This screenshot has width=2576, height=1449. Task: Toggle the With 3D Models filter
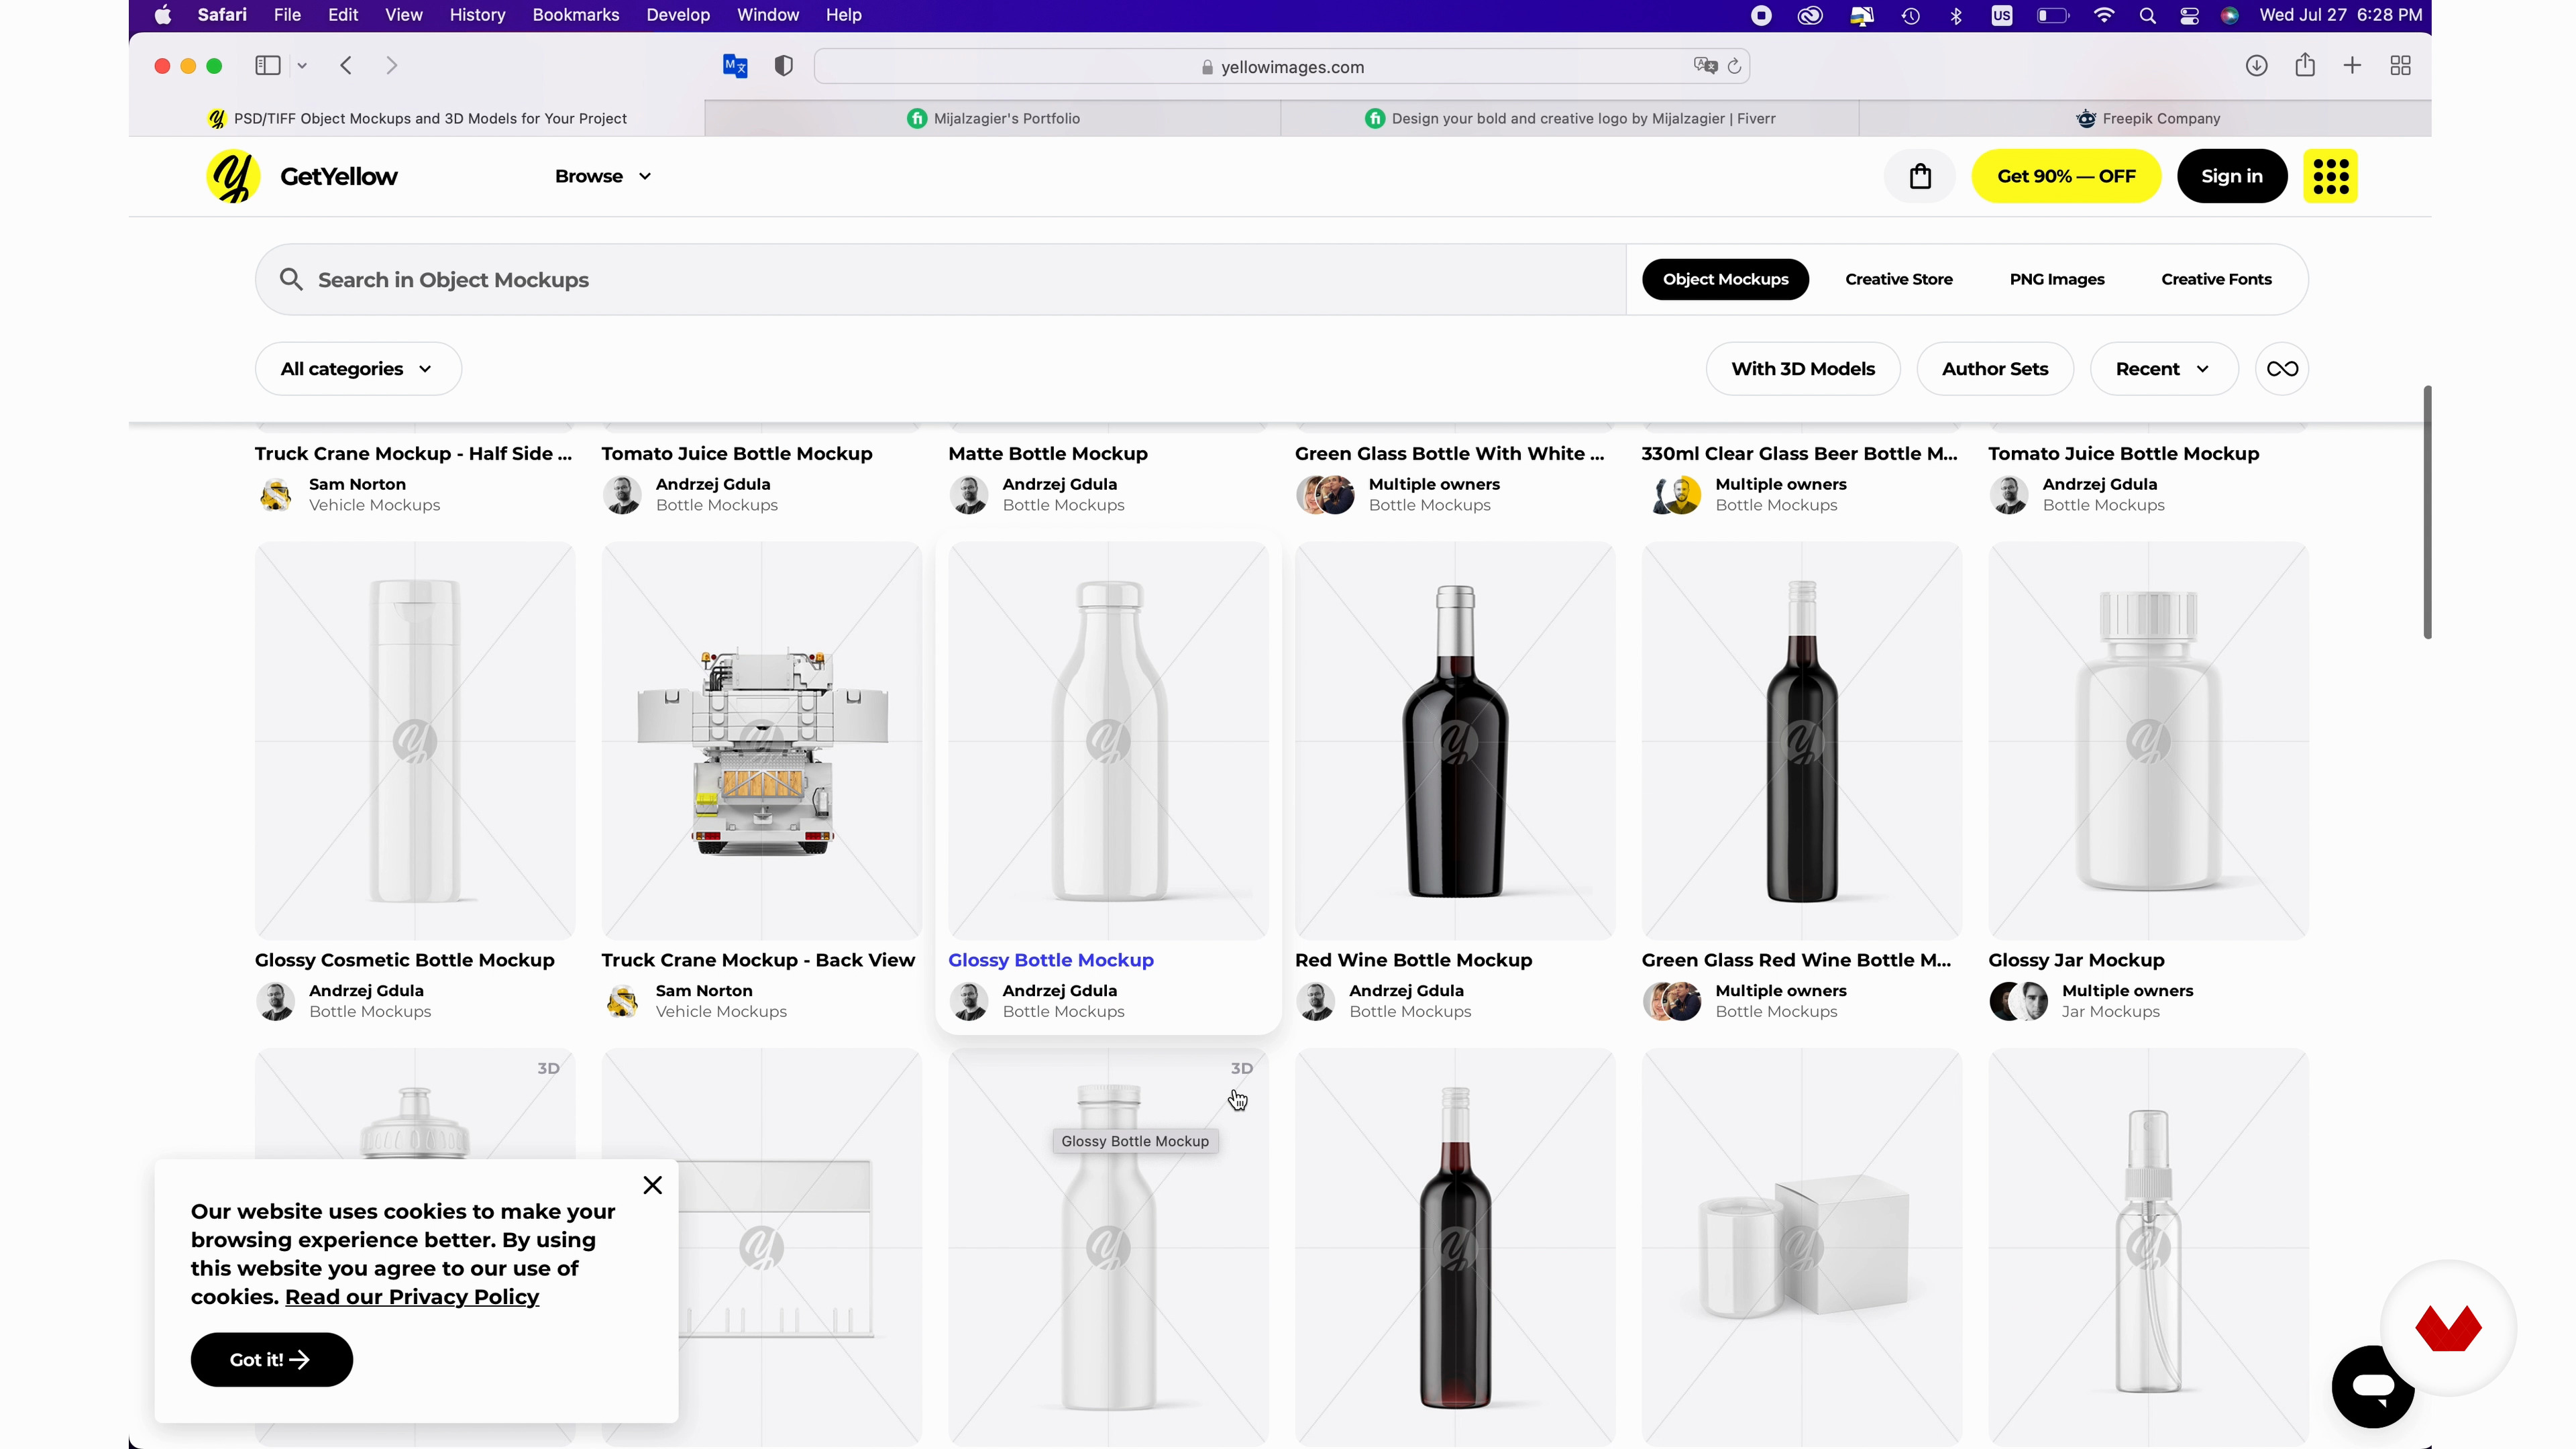click(1802, 369)
